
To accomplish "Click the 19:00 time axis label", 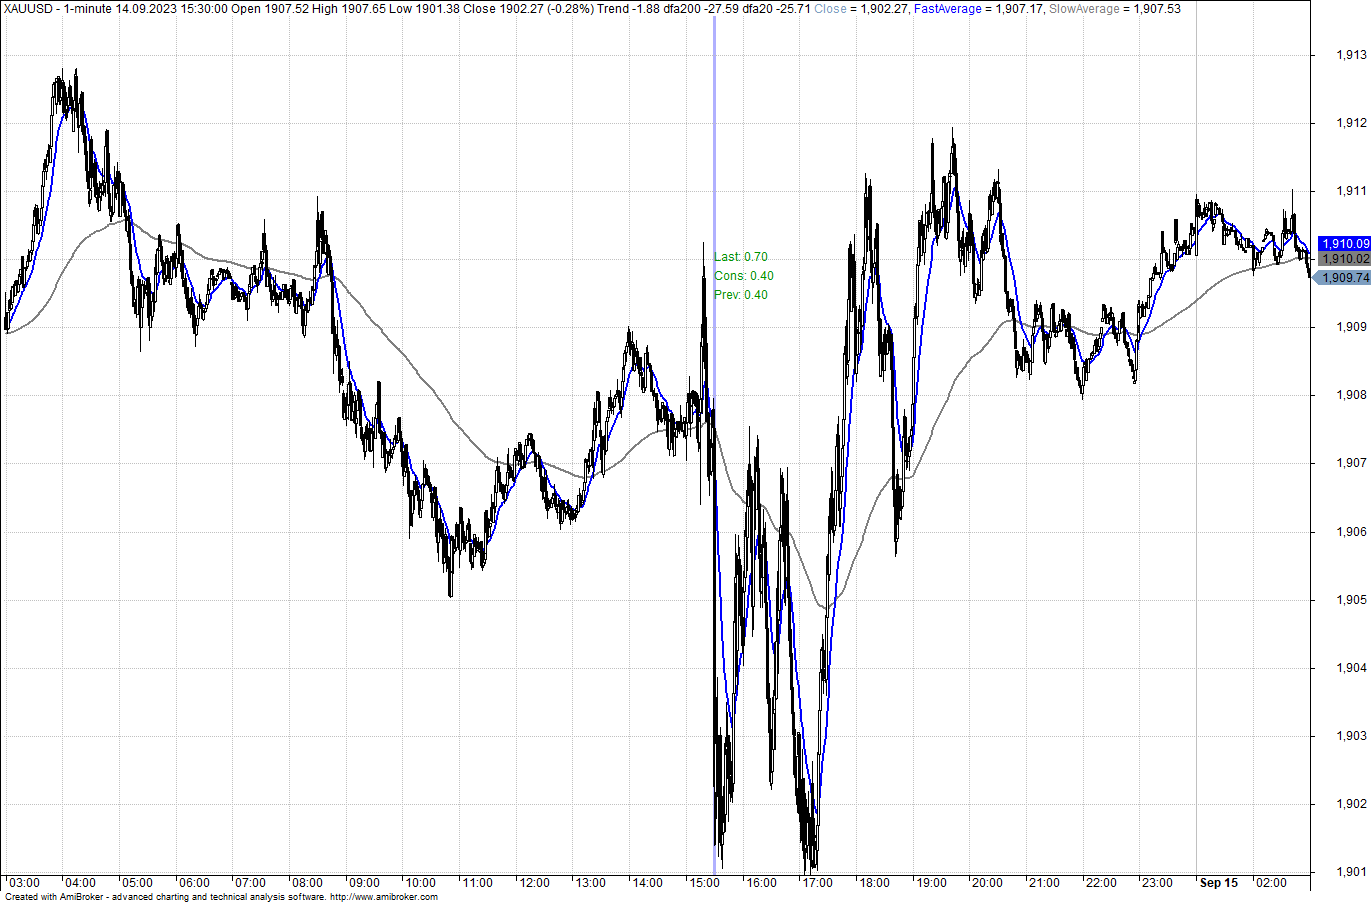I will pos(931,883).
